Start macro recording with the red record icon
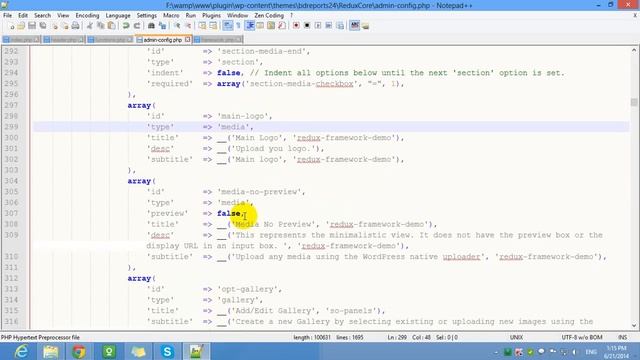 coord(296,26)
